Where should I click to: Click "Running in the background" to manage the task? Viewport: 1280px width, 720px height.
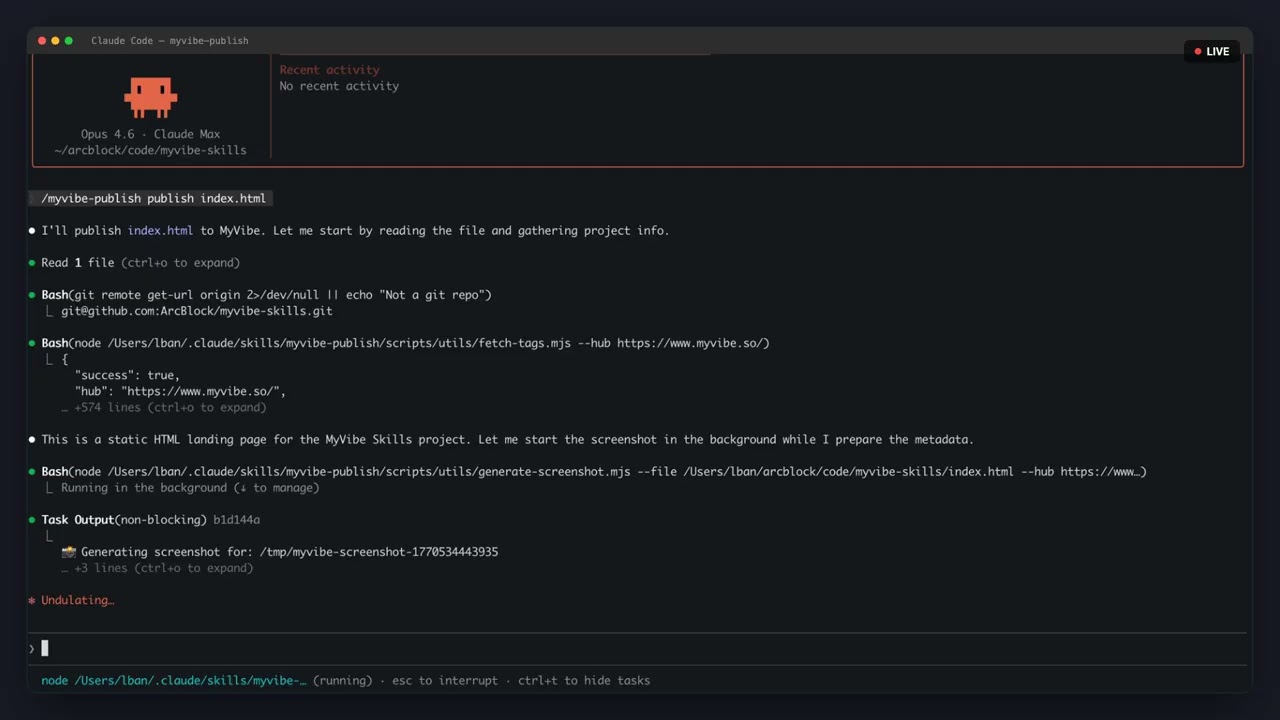tap(190, 488)
